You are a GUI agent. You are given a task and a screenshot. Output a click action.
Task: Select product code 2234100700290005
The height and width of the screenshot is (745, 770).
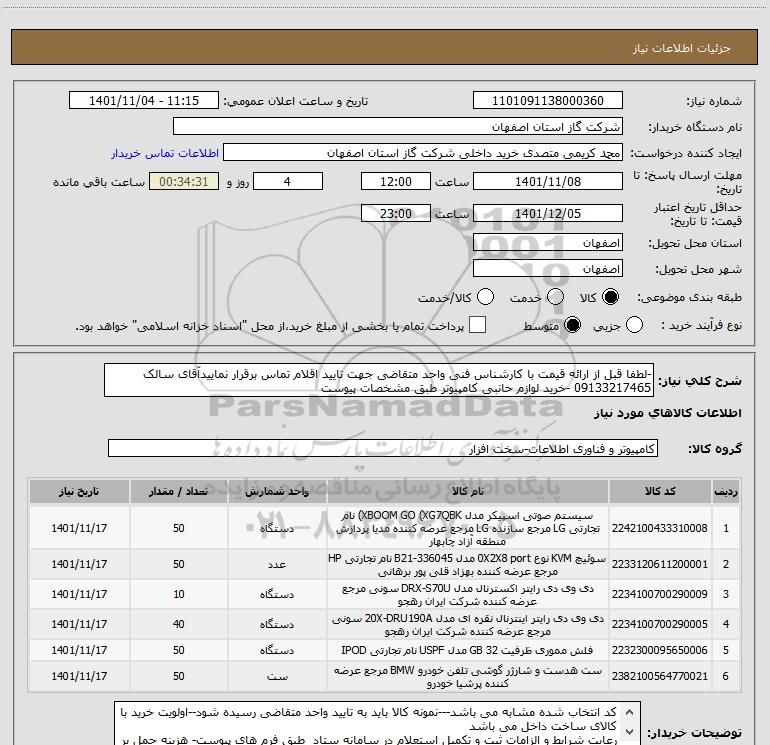(x=660, y=624)
